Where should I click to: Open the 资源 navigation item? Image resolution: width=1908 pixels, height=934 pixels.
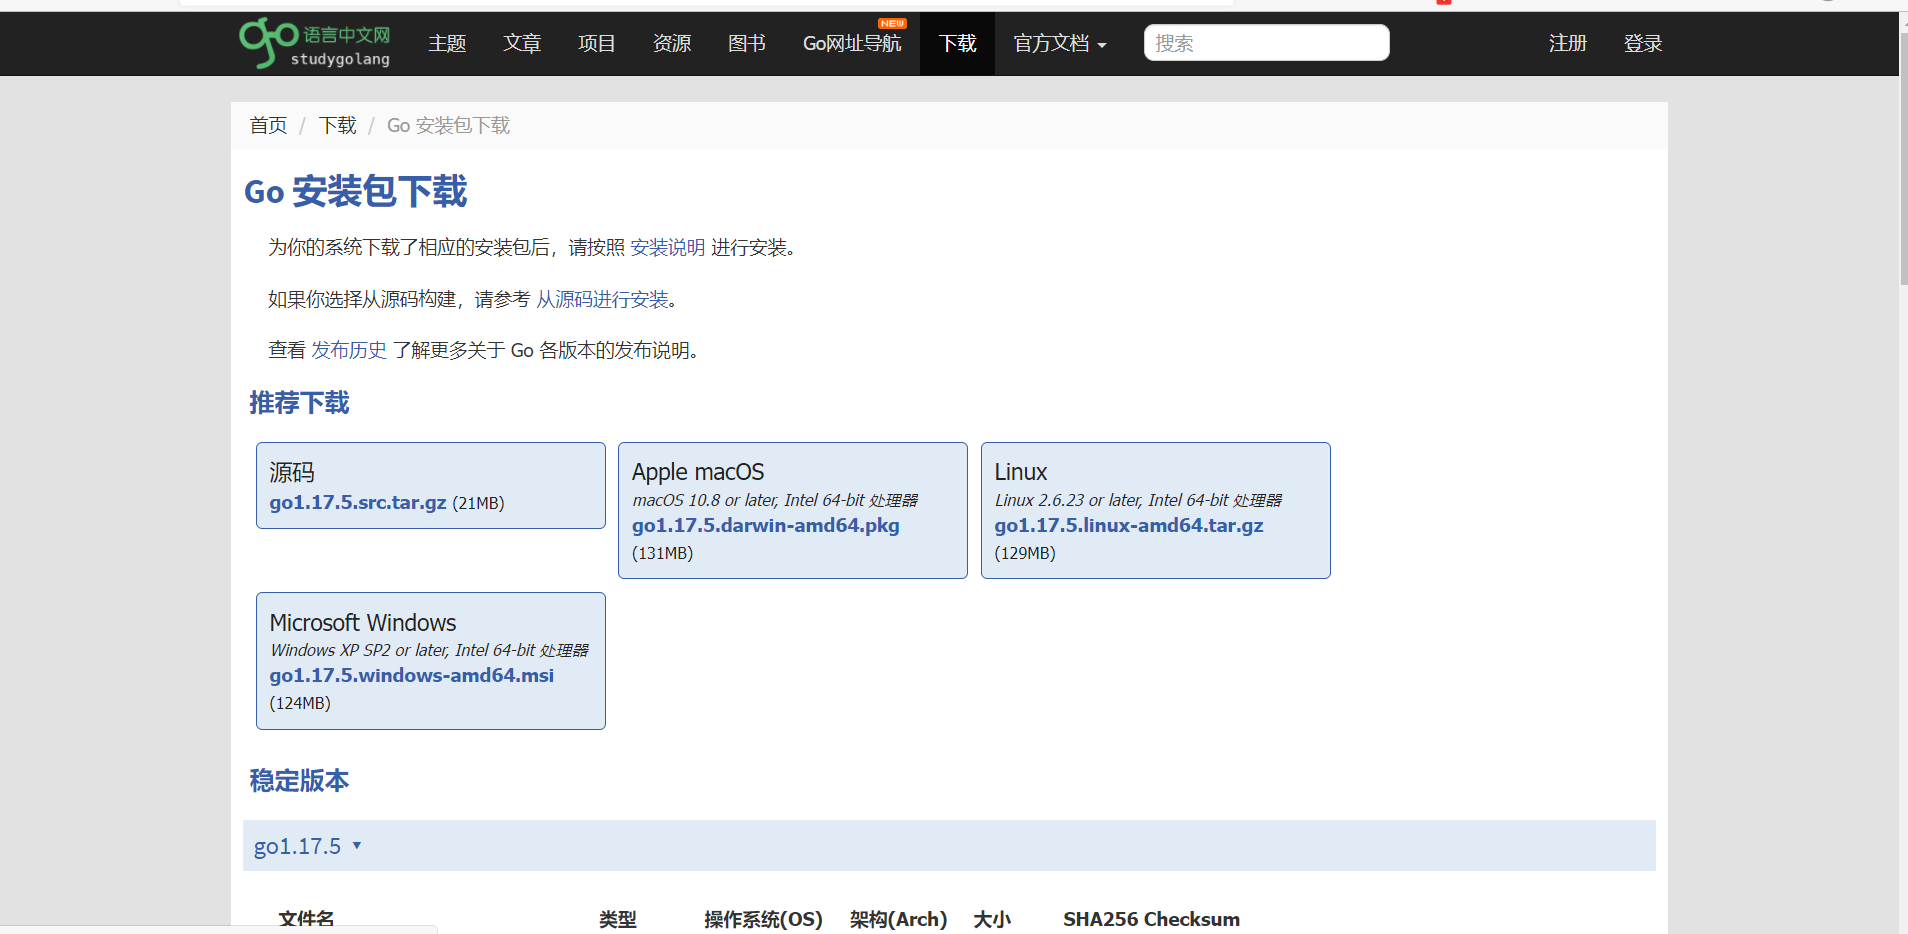tap(671, 43)
